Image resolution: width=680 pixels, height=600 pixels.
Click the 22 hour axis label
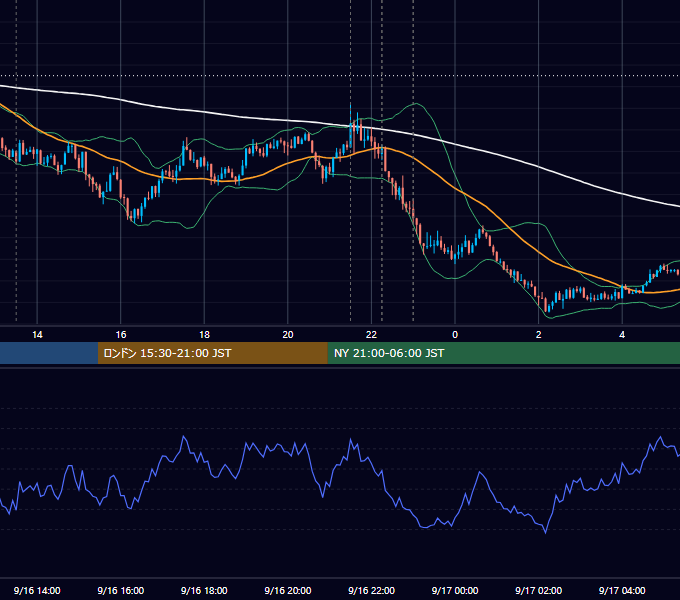click(x=371, y=335)
